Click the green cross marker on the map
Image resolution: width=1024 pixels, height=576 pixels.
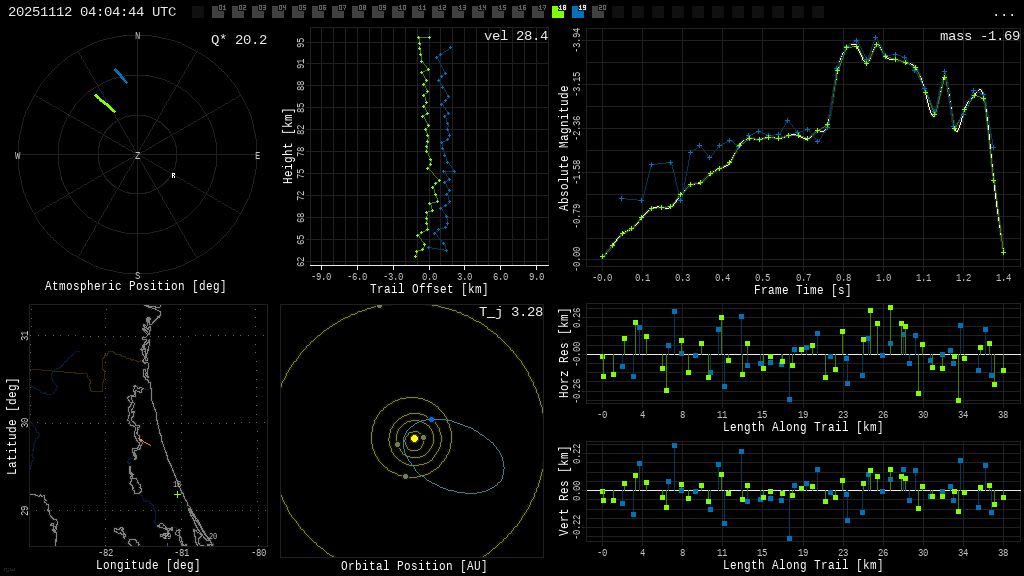click(178, 494)
